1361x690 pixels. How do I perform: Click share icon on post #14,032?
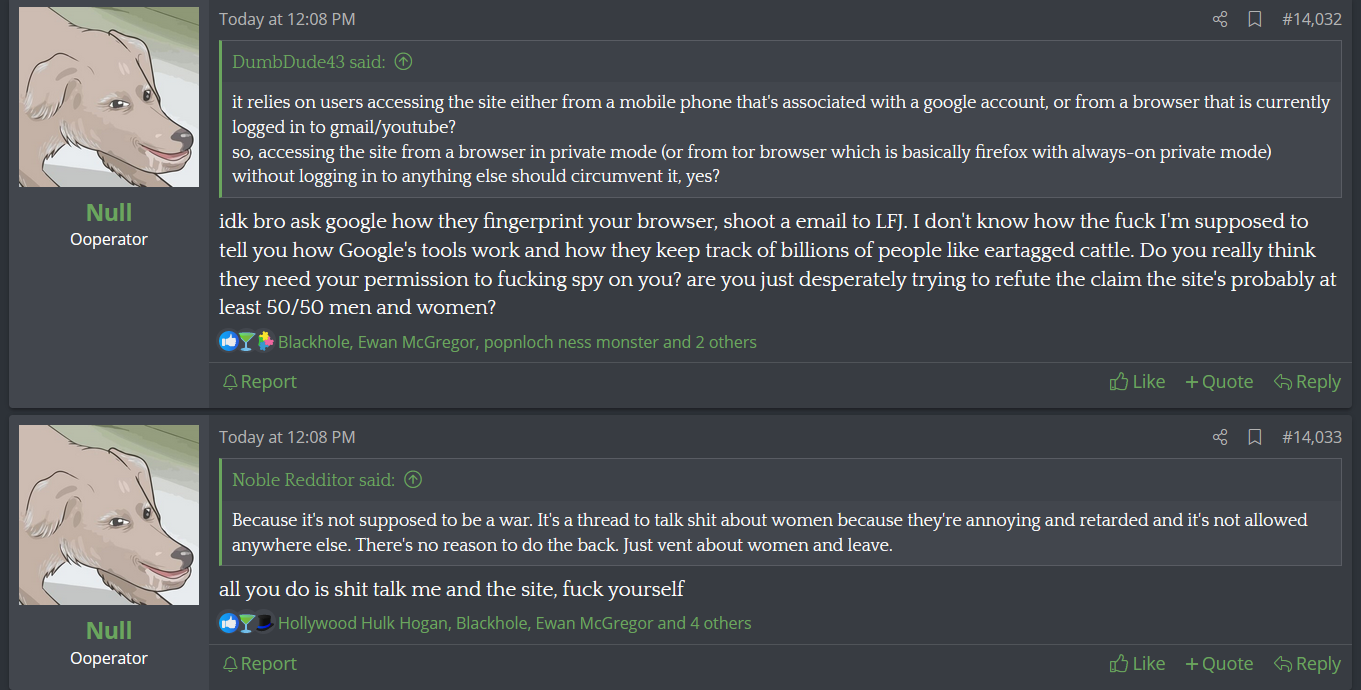pyautogui.click(x=1220, y=19)
